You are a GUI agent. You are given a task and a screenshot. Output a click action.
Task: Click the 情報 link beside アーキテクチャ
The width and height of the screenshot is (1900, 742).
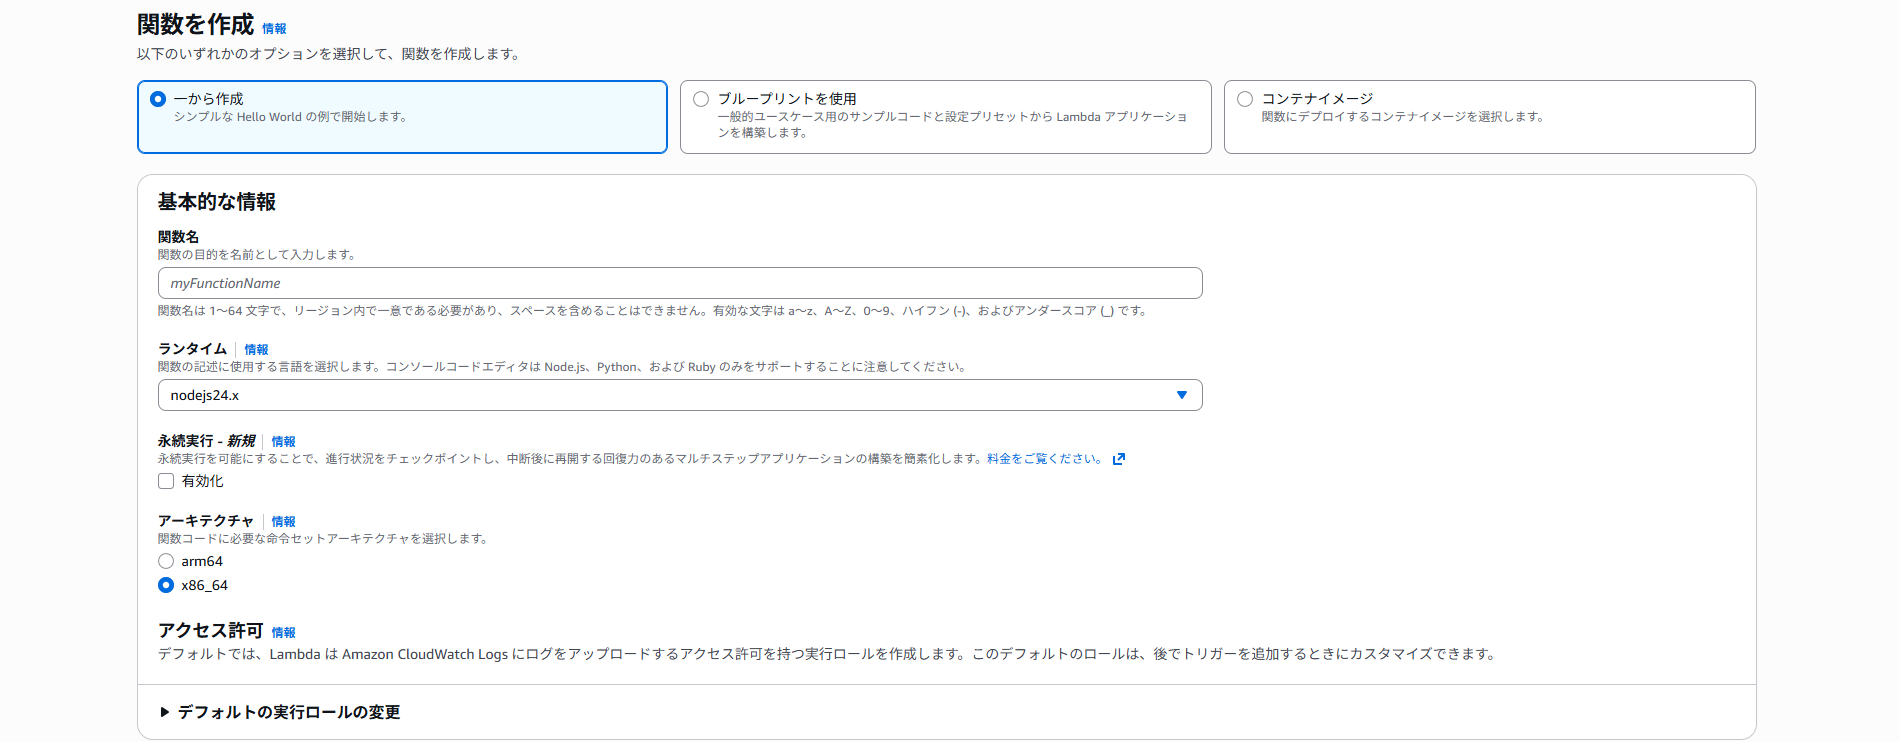(283, 522)
